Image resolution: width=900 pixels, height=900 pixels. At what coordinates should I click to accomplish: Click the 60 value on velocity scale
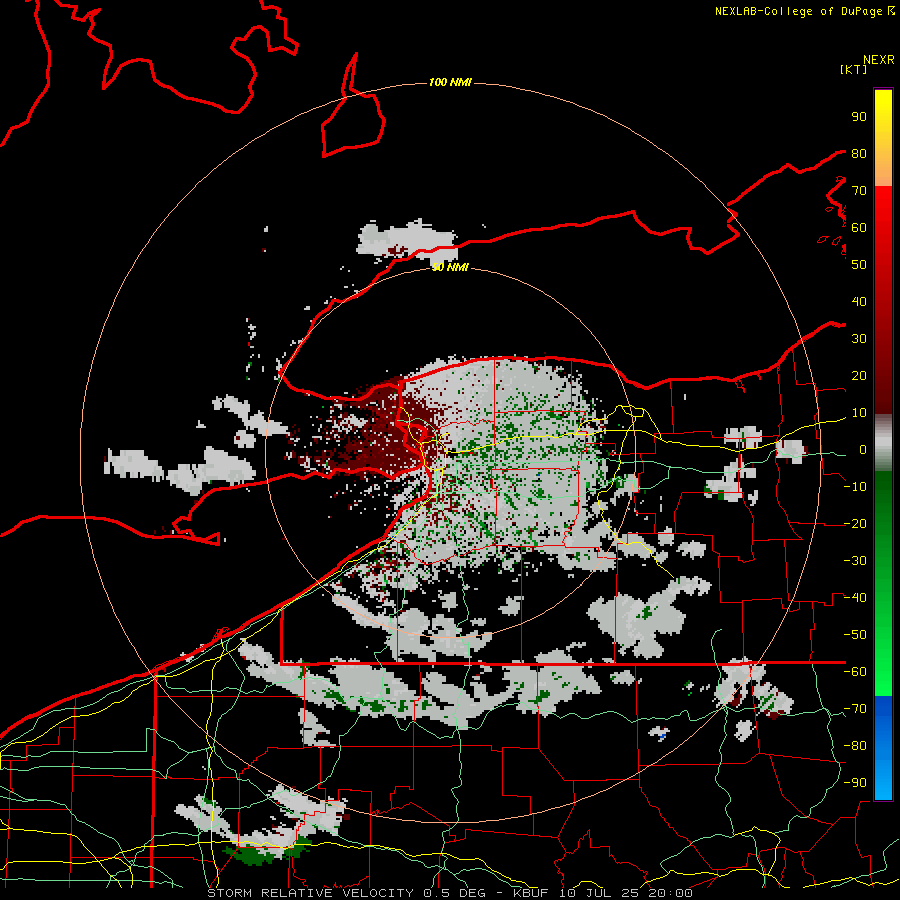point(859,227)
